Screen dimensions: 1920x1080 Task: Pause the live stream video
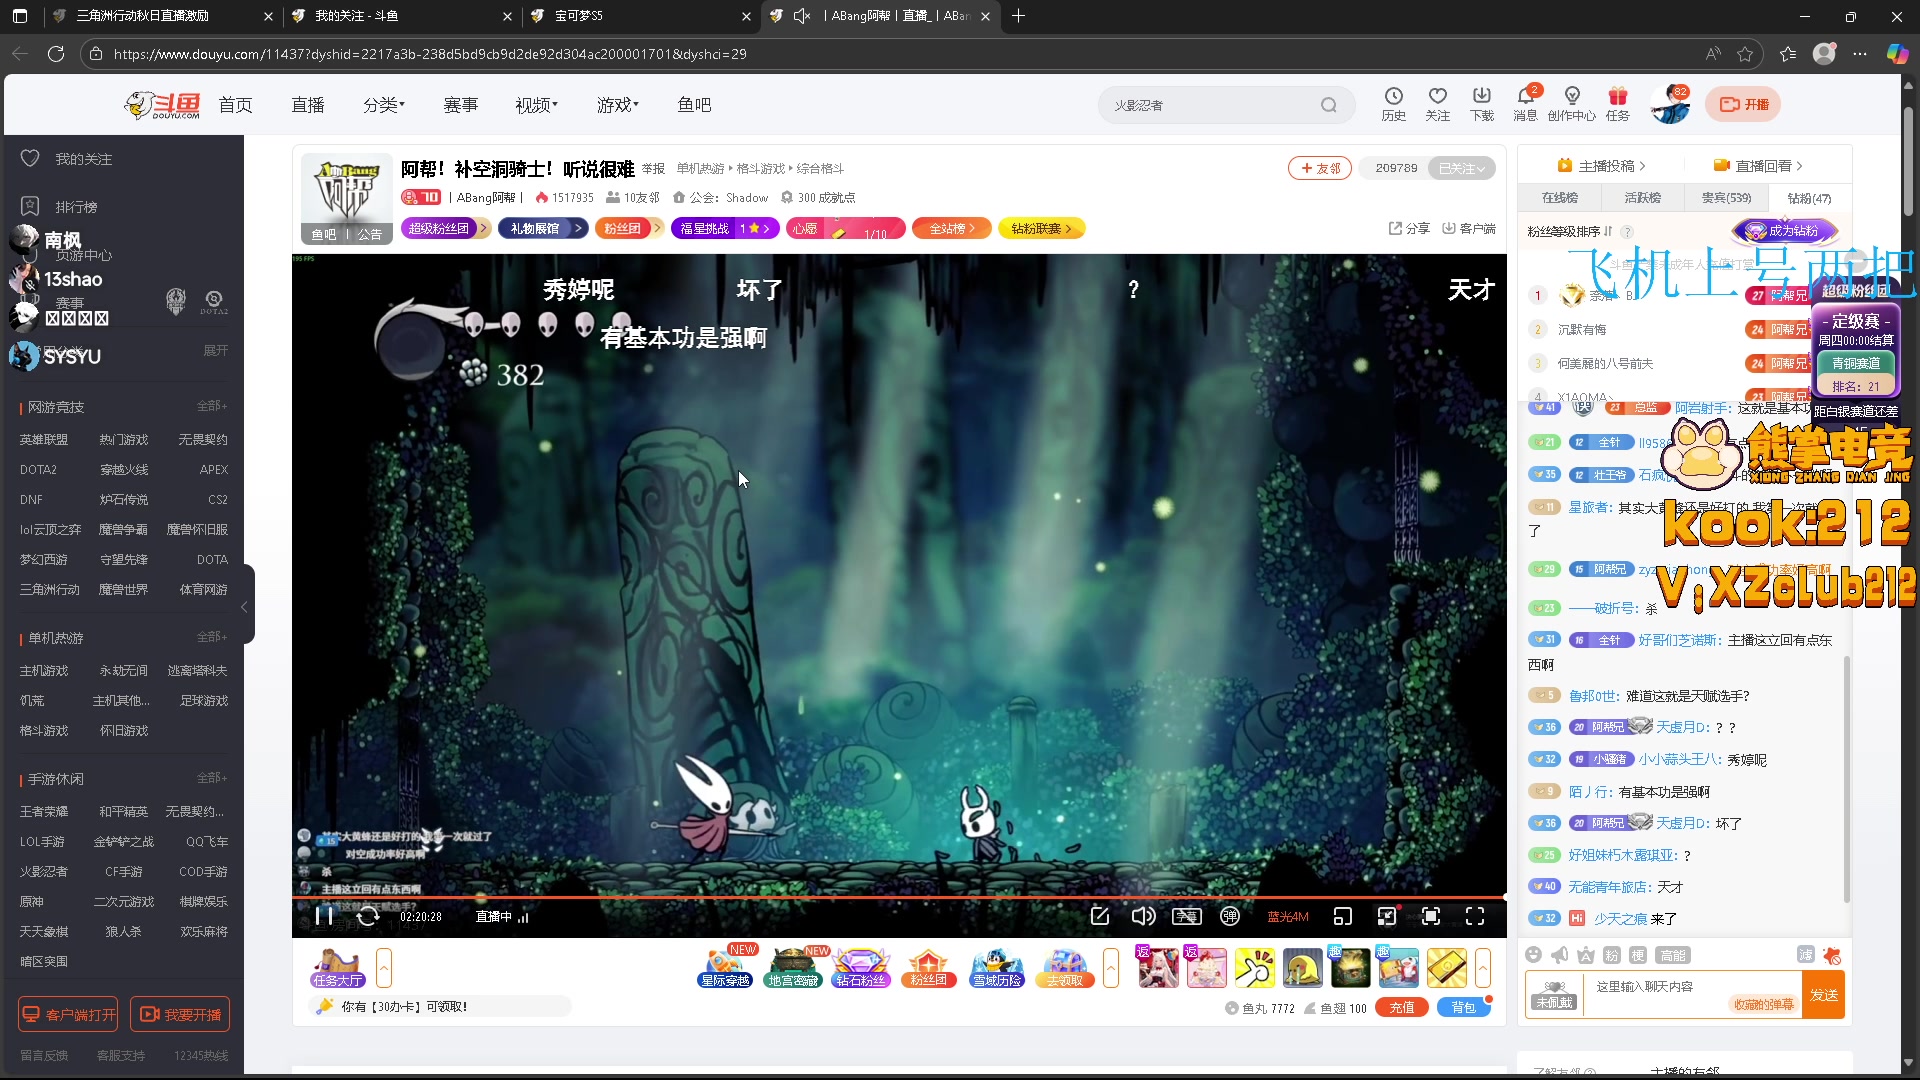324,916
